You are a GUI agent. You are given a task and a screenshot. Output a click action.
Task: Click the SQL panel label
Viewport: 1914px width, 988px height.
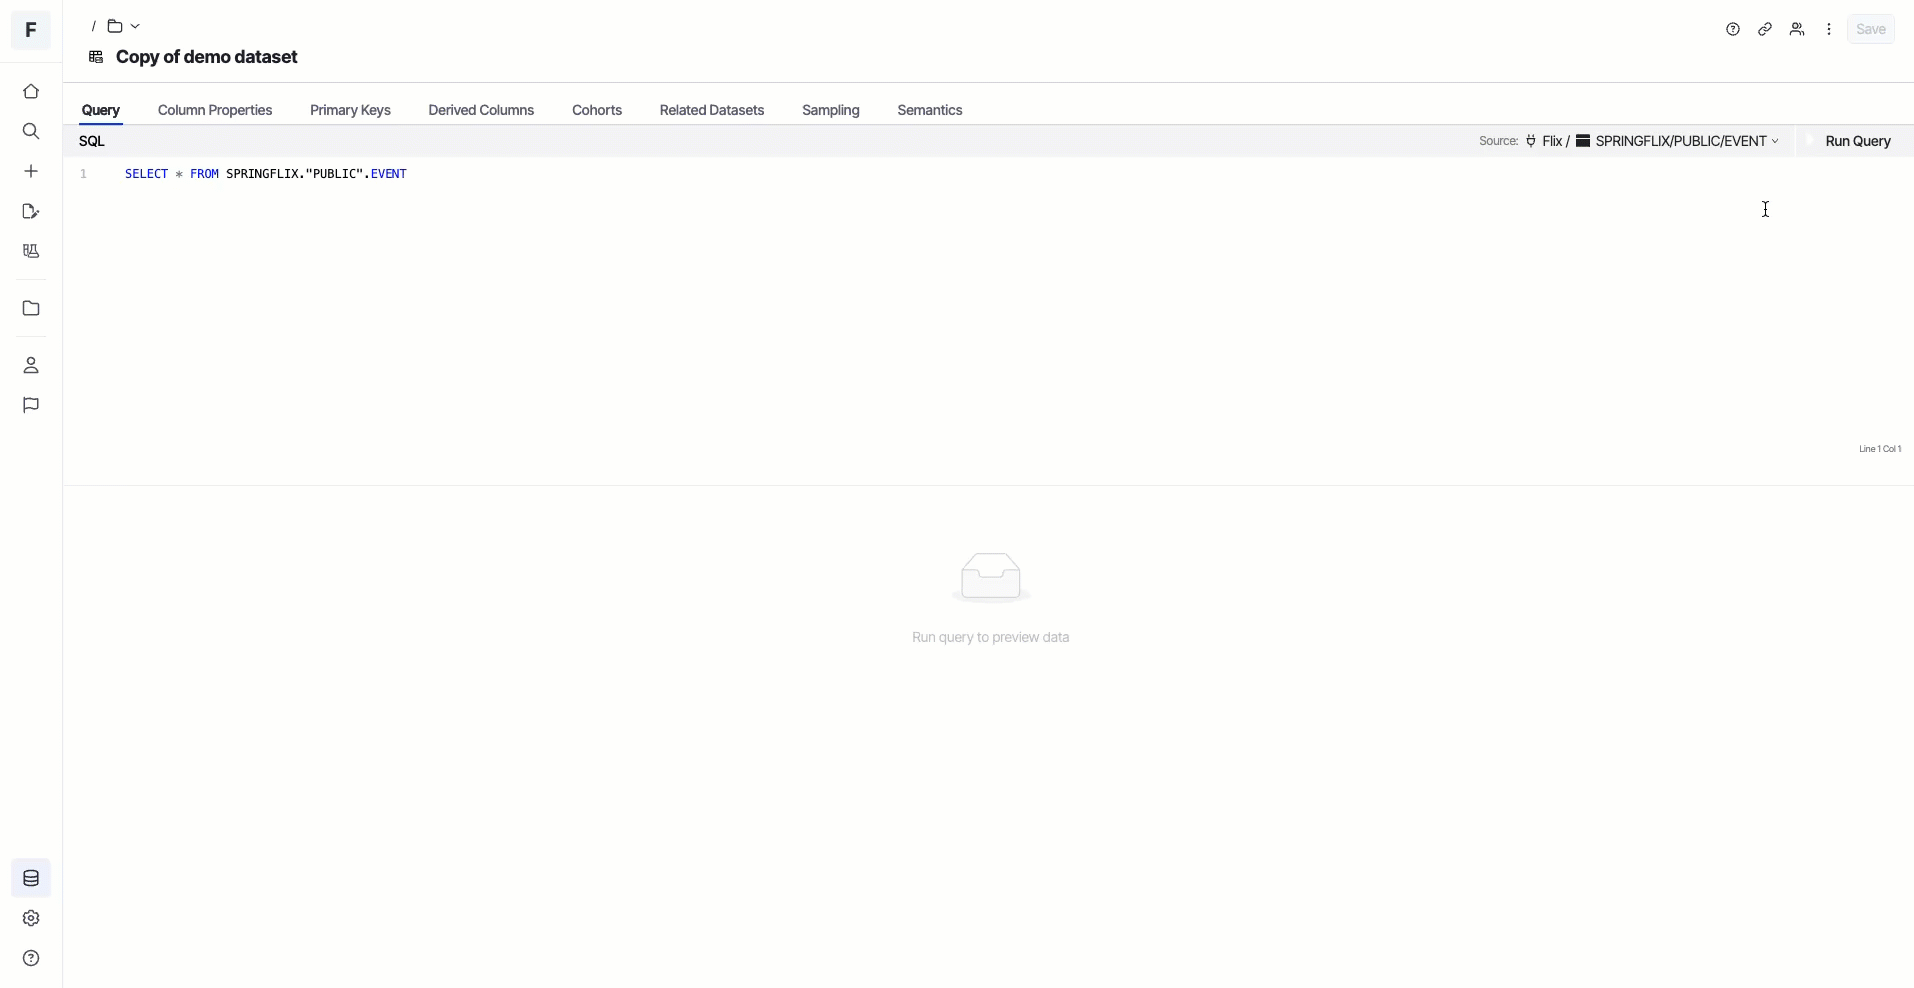(92, 141)
